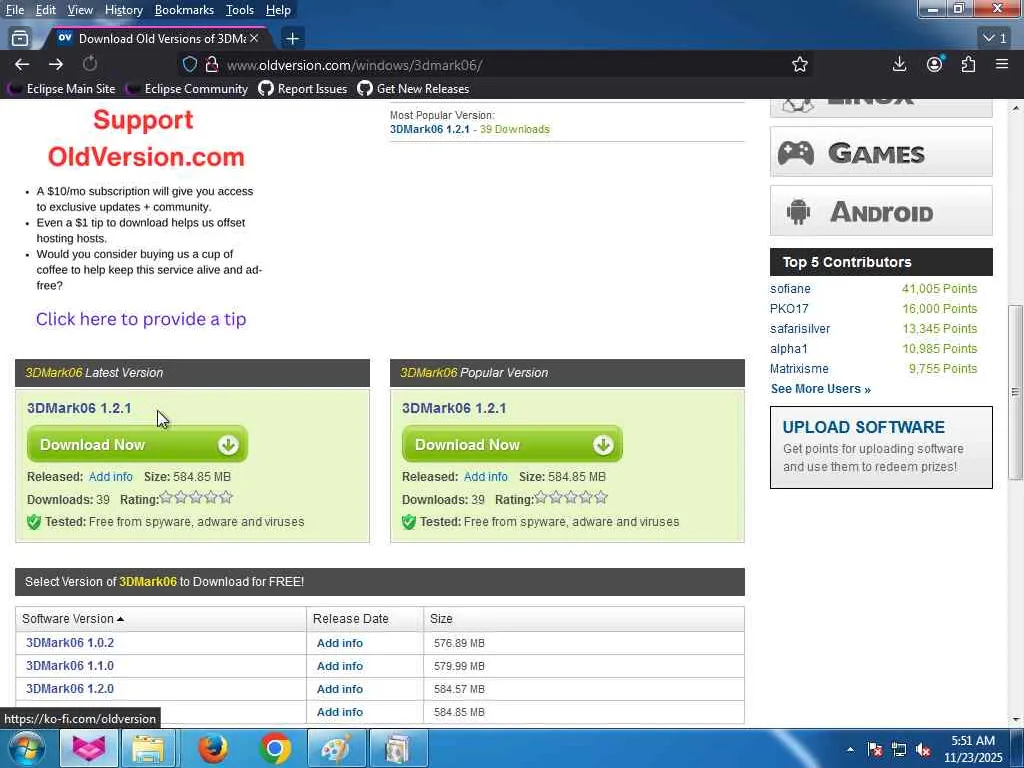Bookmark this page with the star

coord(799,64)
